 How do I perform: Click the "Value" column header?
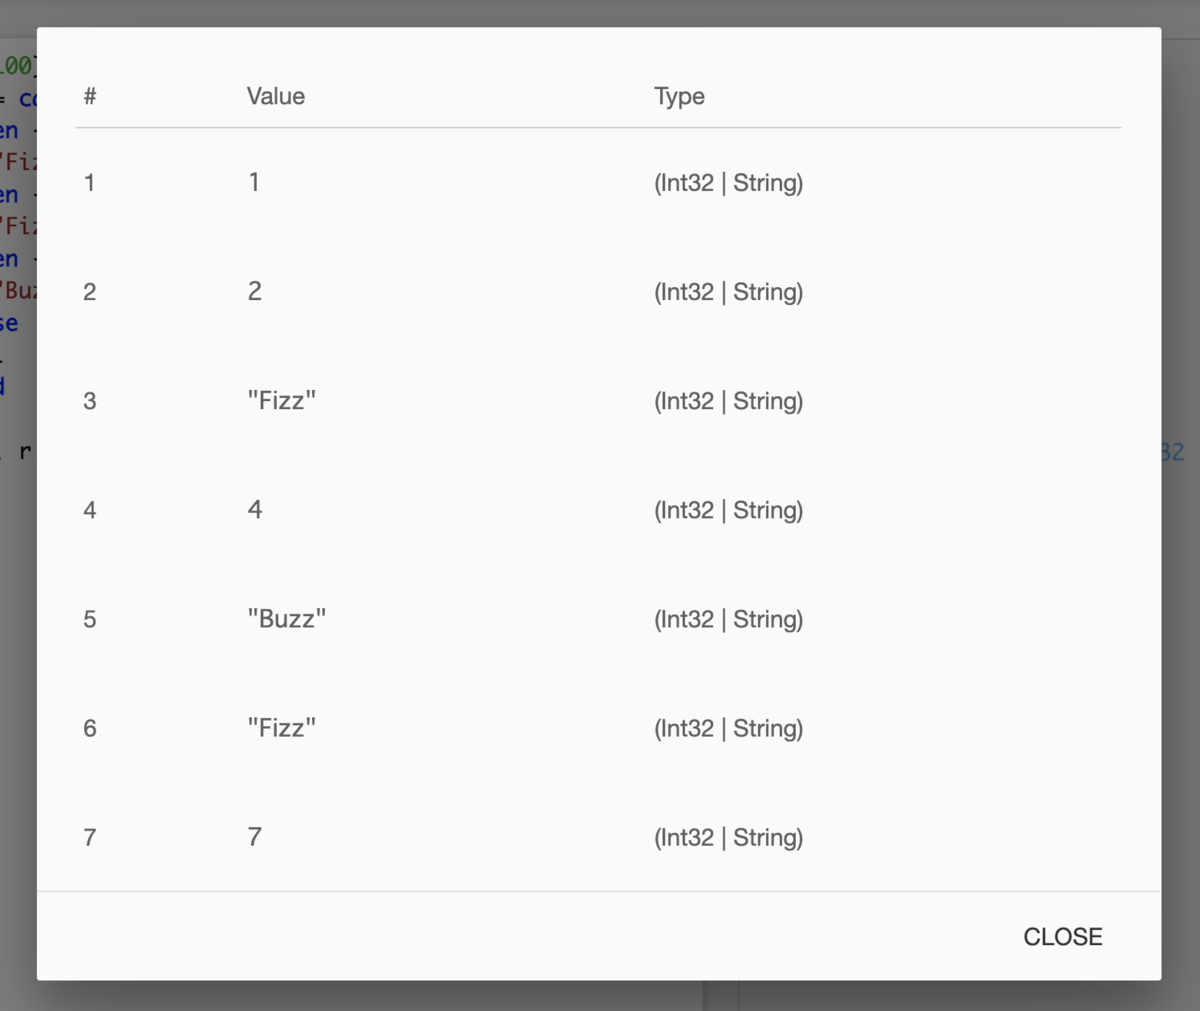(276, 96)
